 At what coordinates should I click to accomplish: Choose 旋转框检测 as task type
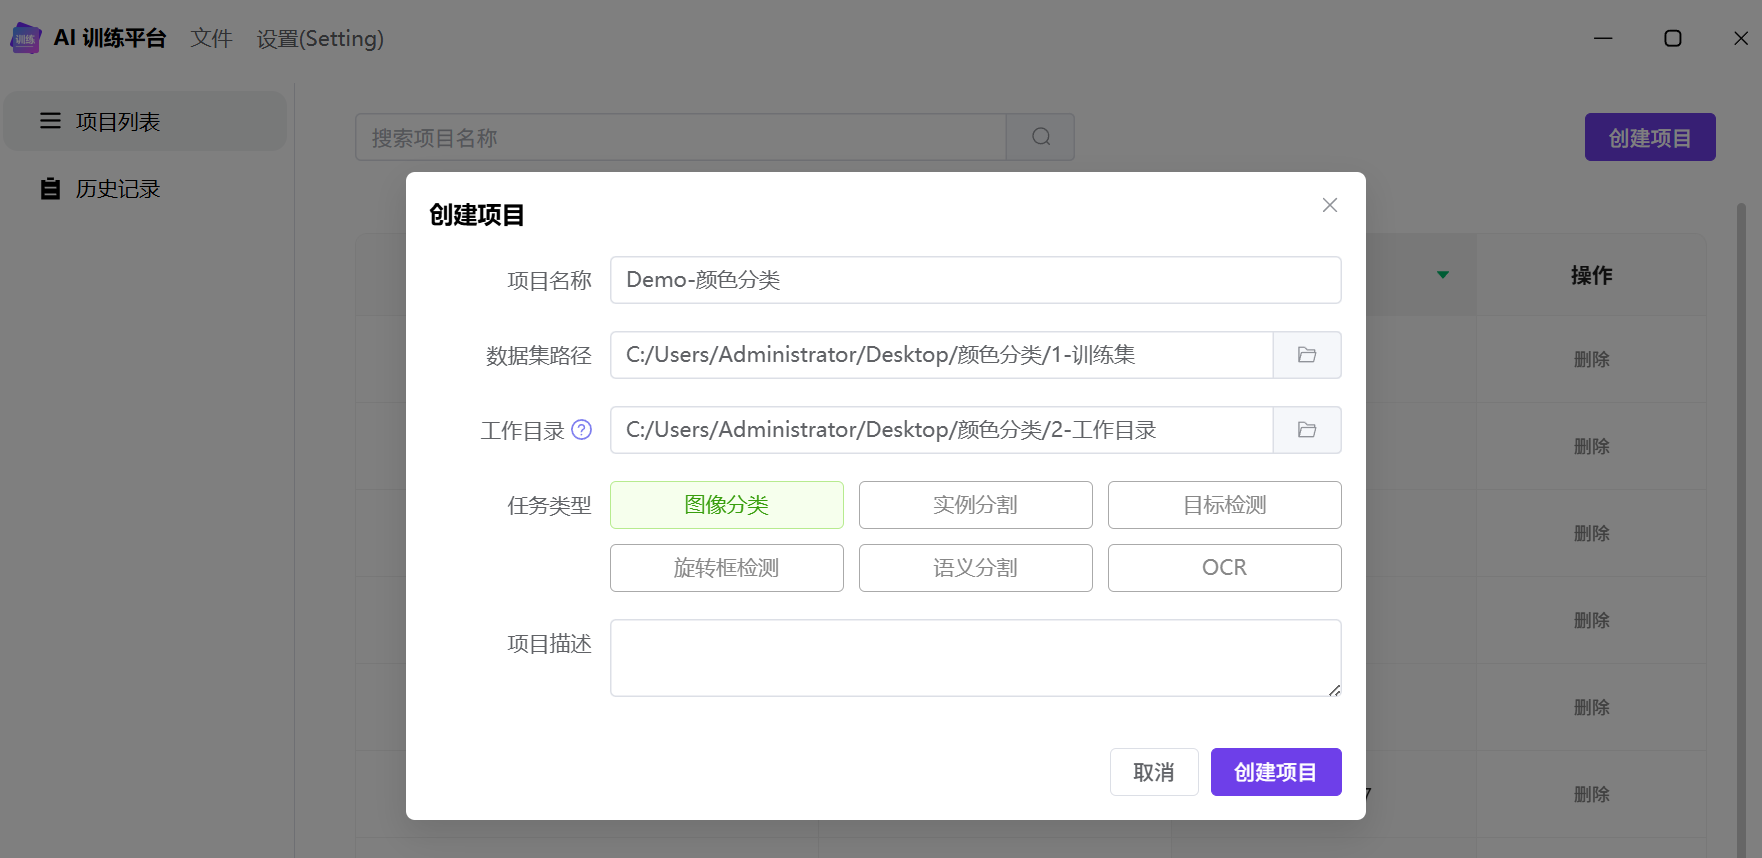coord(726,568)
